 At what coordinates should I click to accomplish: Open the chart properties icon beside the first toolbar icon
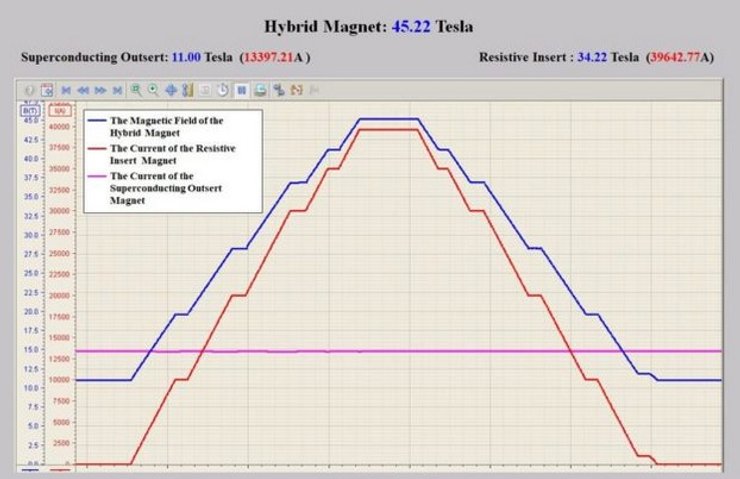coord(47,90)
